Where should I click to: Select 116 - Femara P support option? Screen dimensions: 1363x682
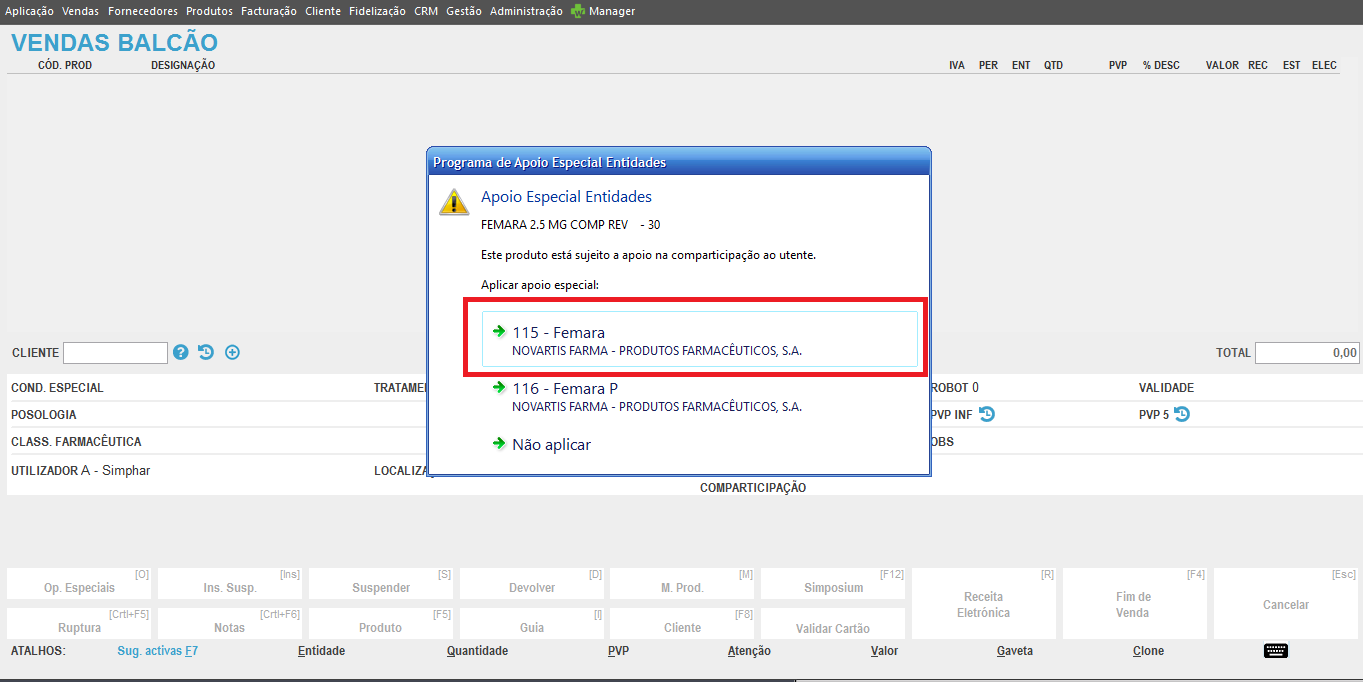pos(699,396)
